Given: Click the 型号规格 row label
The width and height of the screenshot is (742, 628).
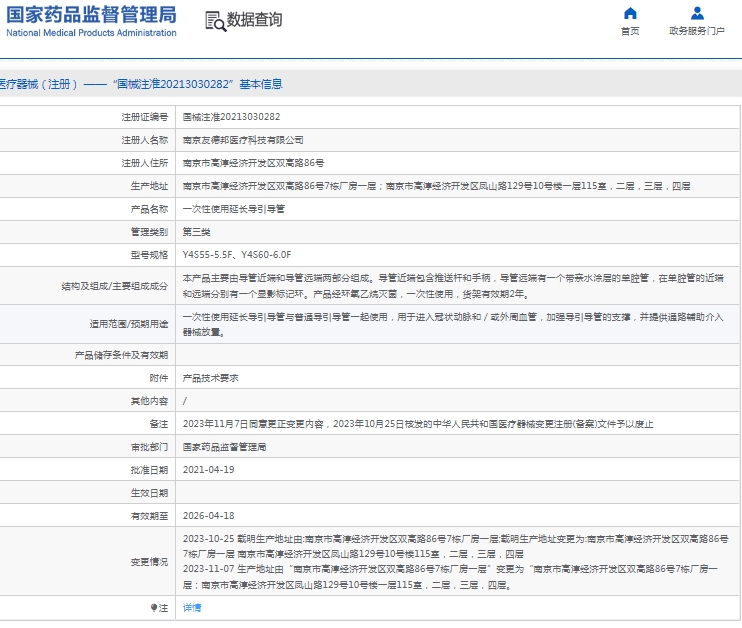Looking at the screenshot, I should 150,255.
